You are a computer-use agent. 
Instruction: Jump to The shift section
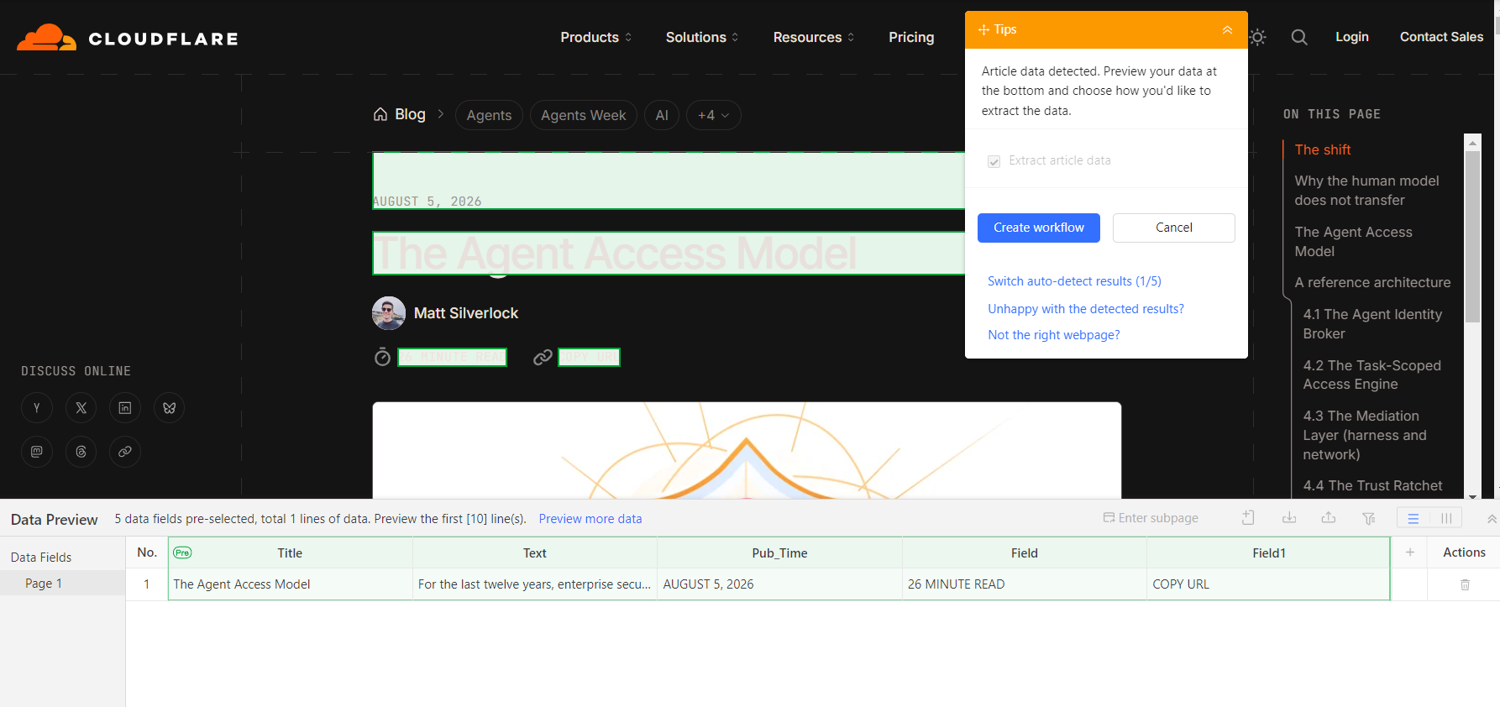pyautogui.click(x=1322, y=150)
